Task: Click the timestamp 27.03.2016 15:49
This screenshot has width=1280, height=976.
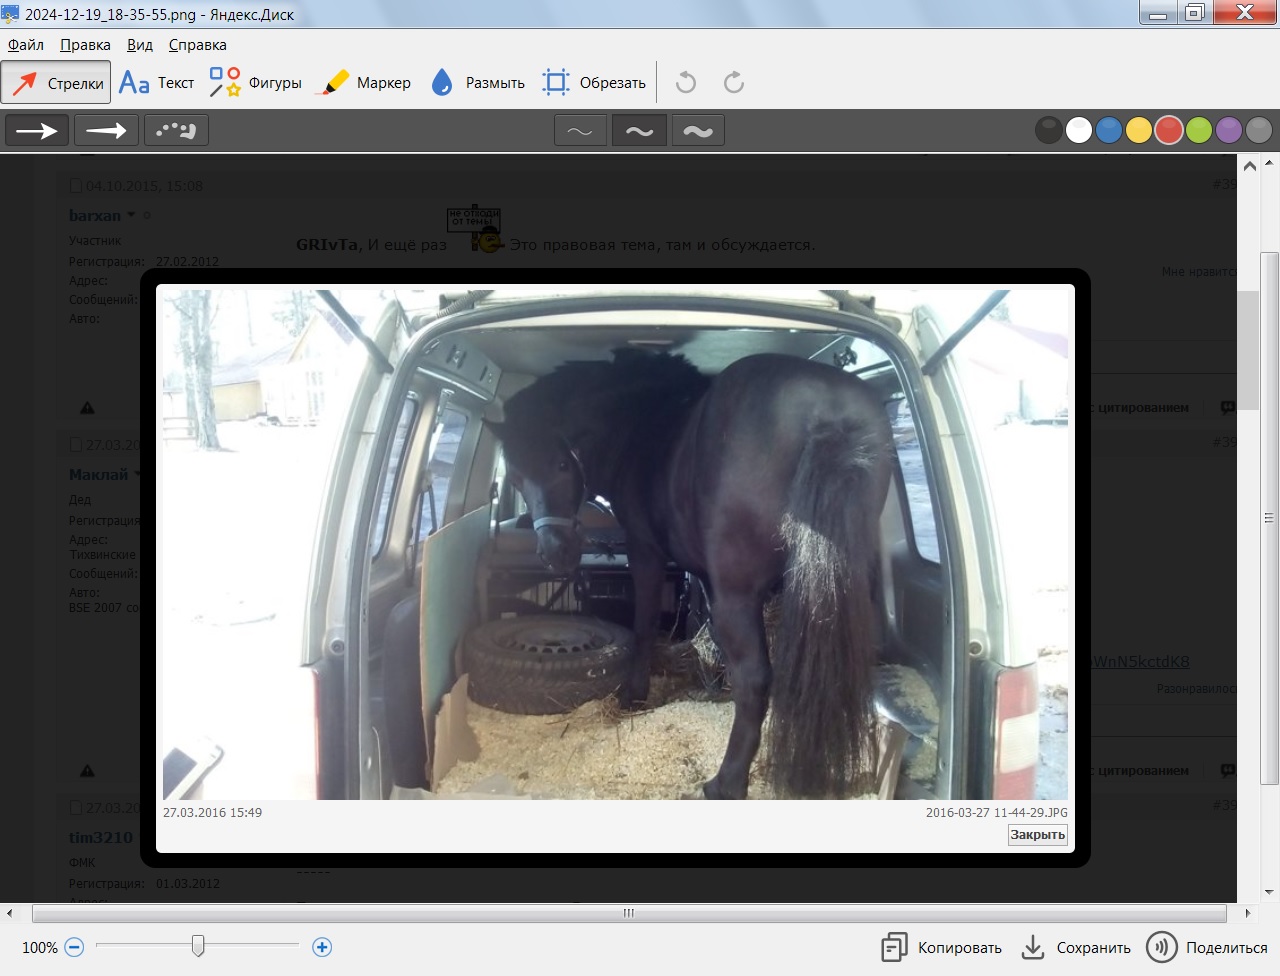Action: 212,813
